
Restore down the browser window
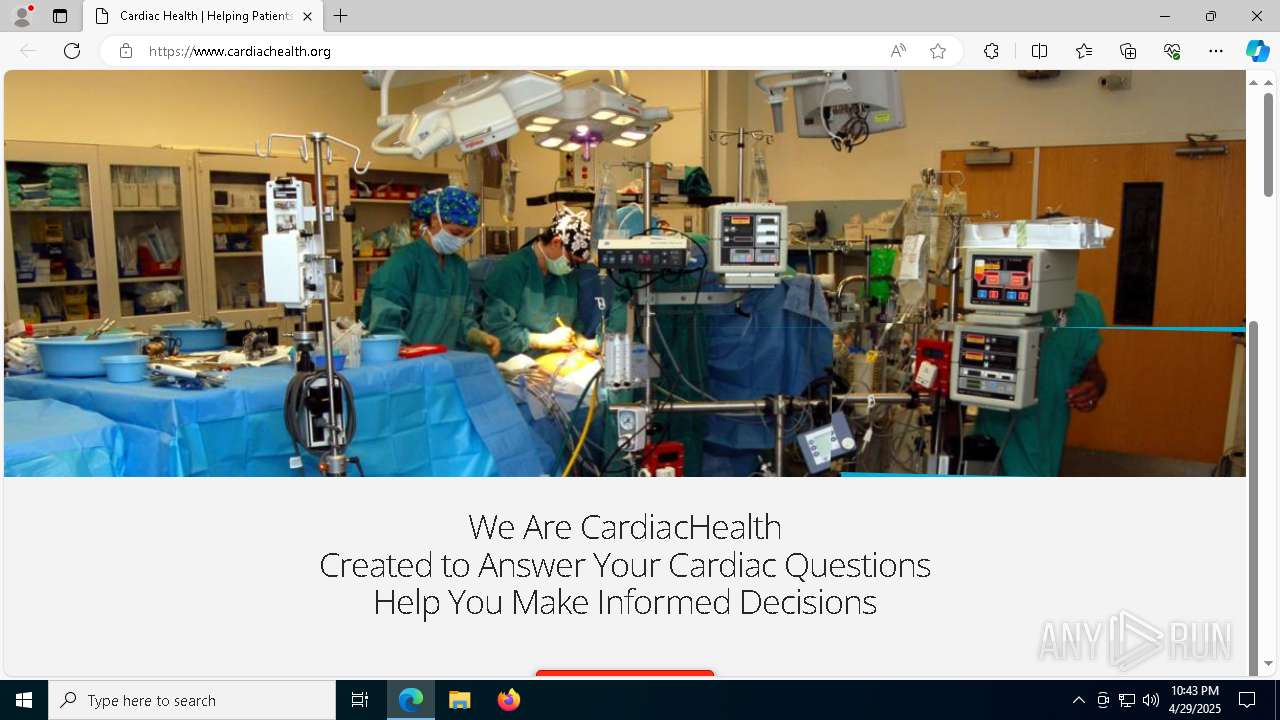click(1211, 16)
